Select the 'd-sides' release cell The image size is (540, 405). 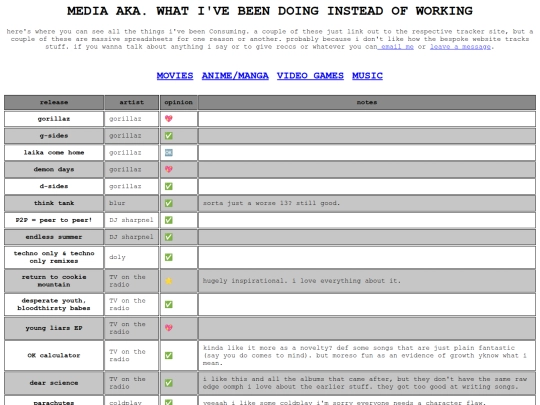(x=54, y=186)
